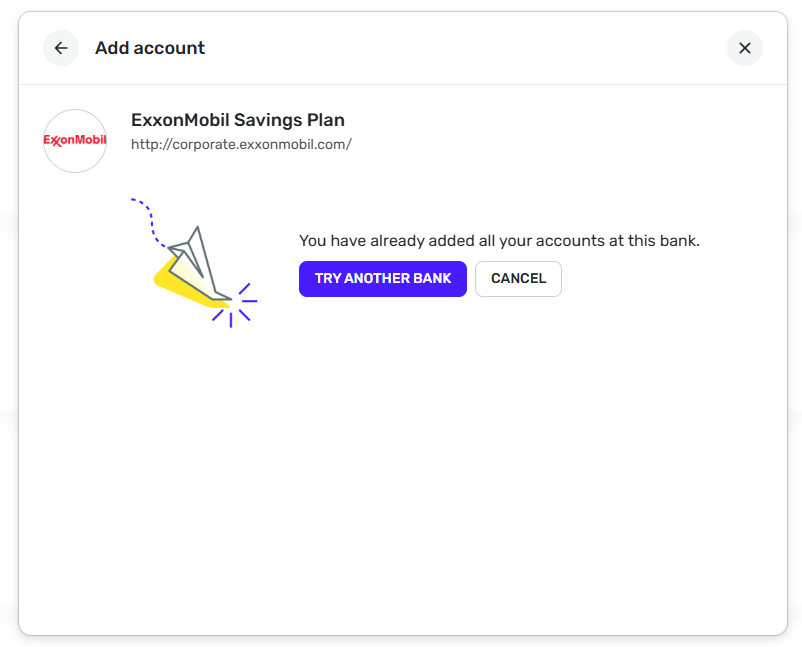
Task: Click the word bank in the message
Action: [x=679, y=241]
